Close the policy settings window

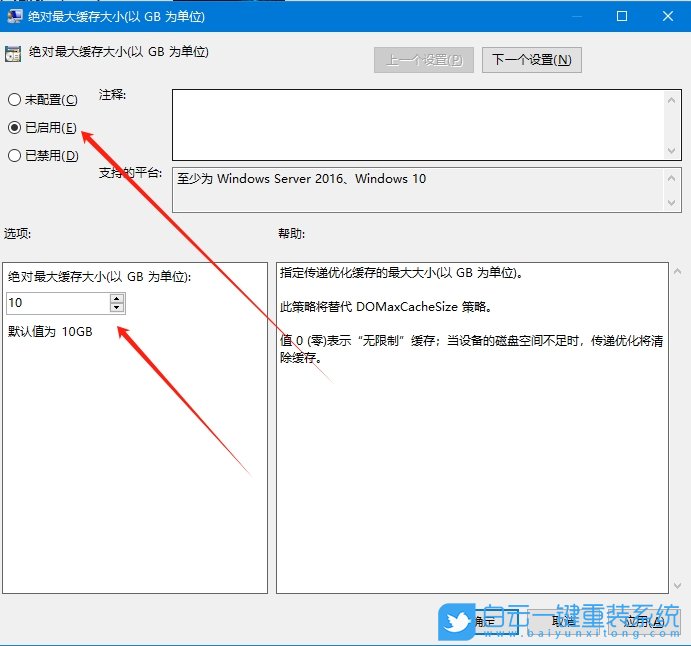(668, 16)
